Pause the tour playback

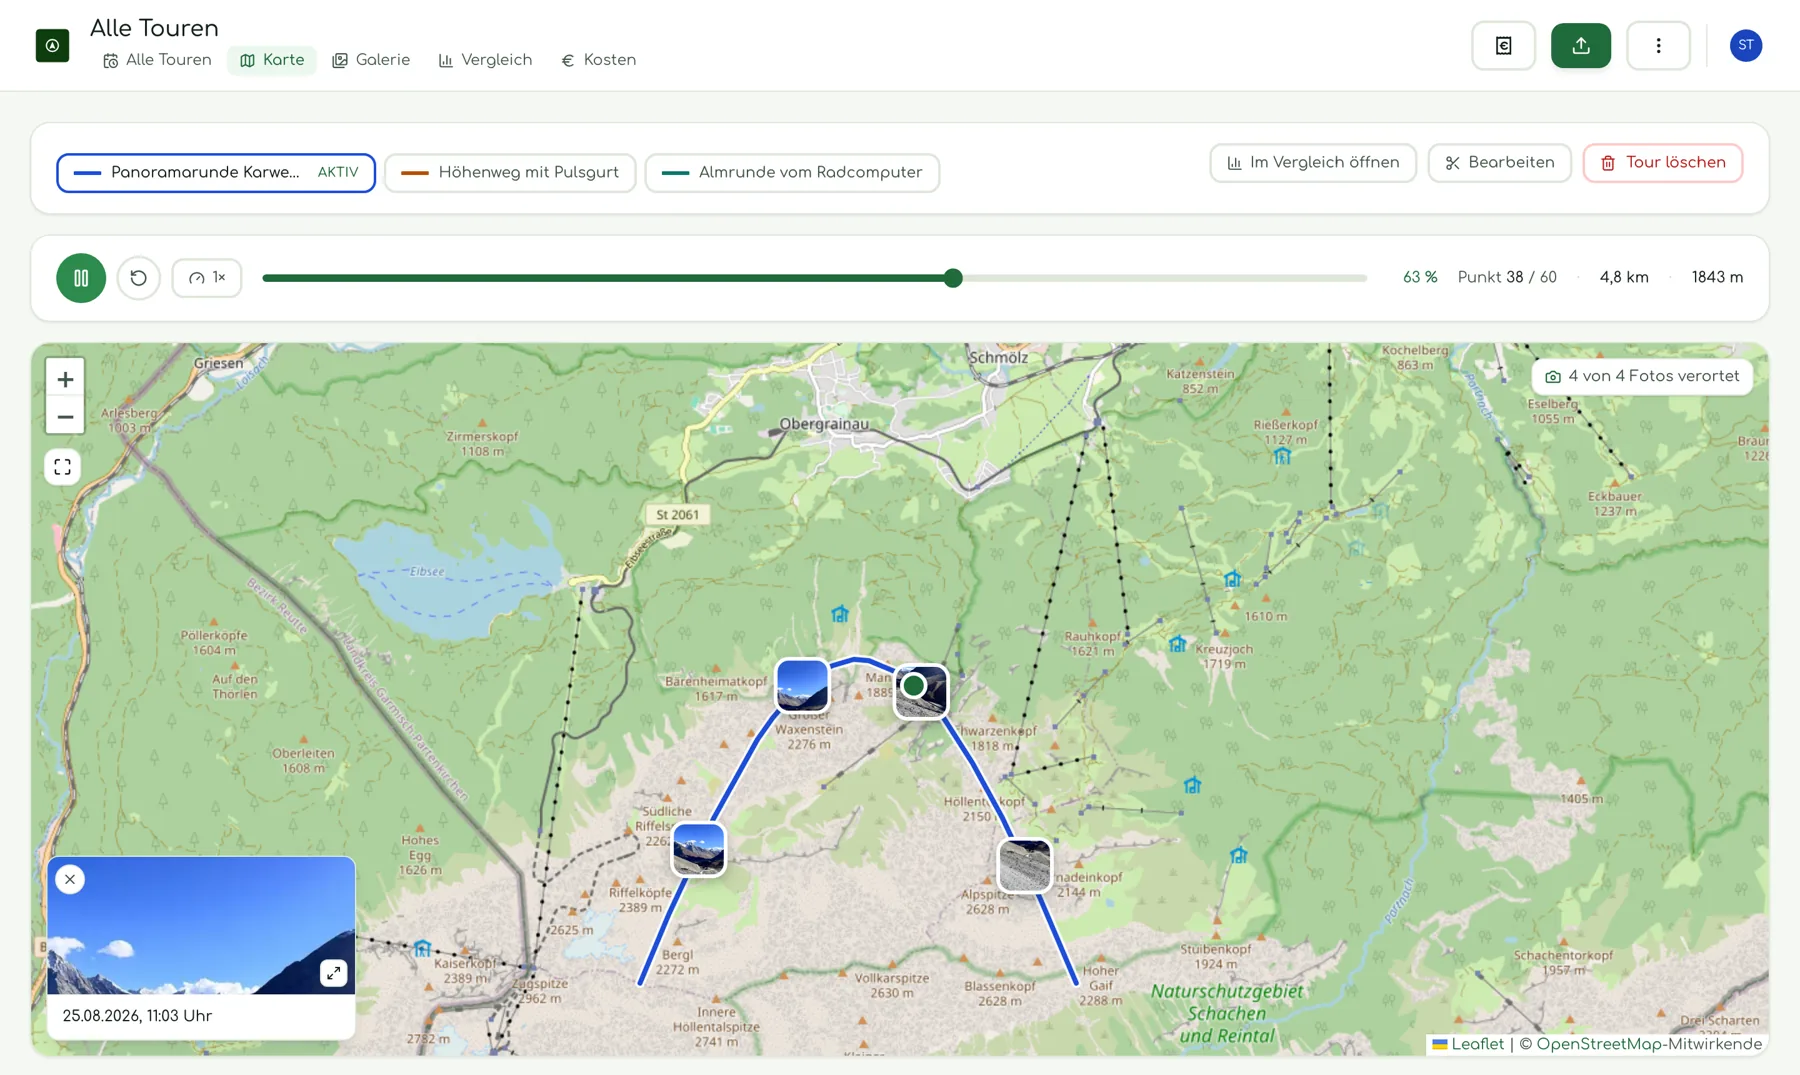tap(81, 278)
